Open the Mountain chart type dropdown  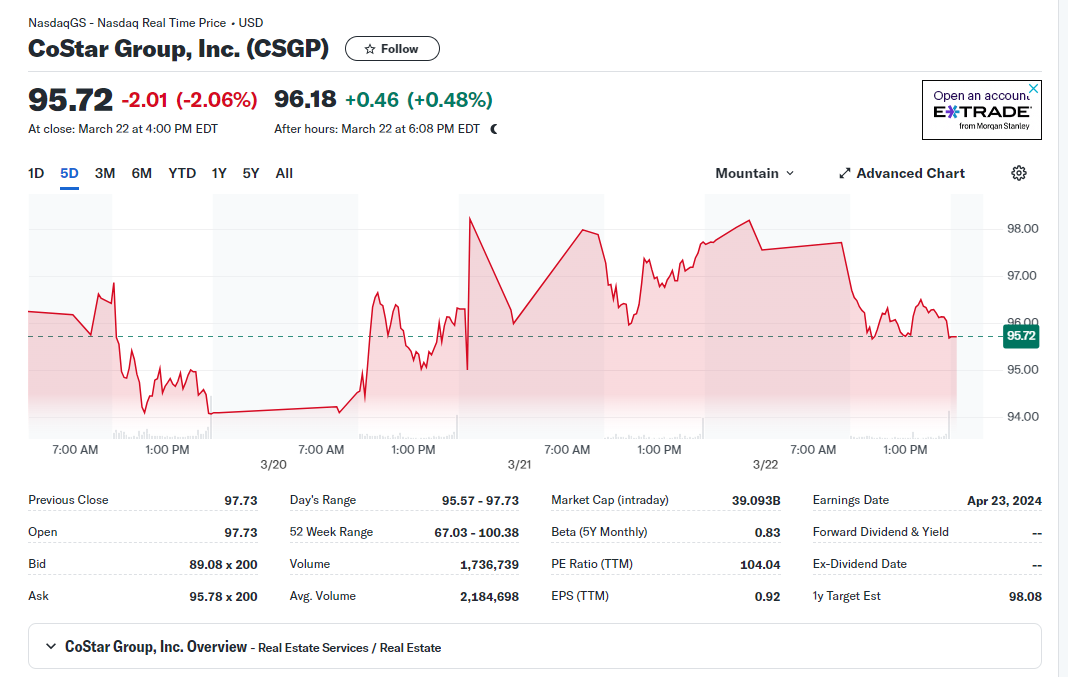(755, 173)
